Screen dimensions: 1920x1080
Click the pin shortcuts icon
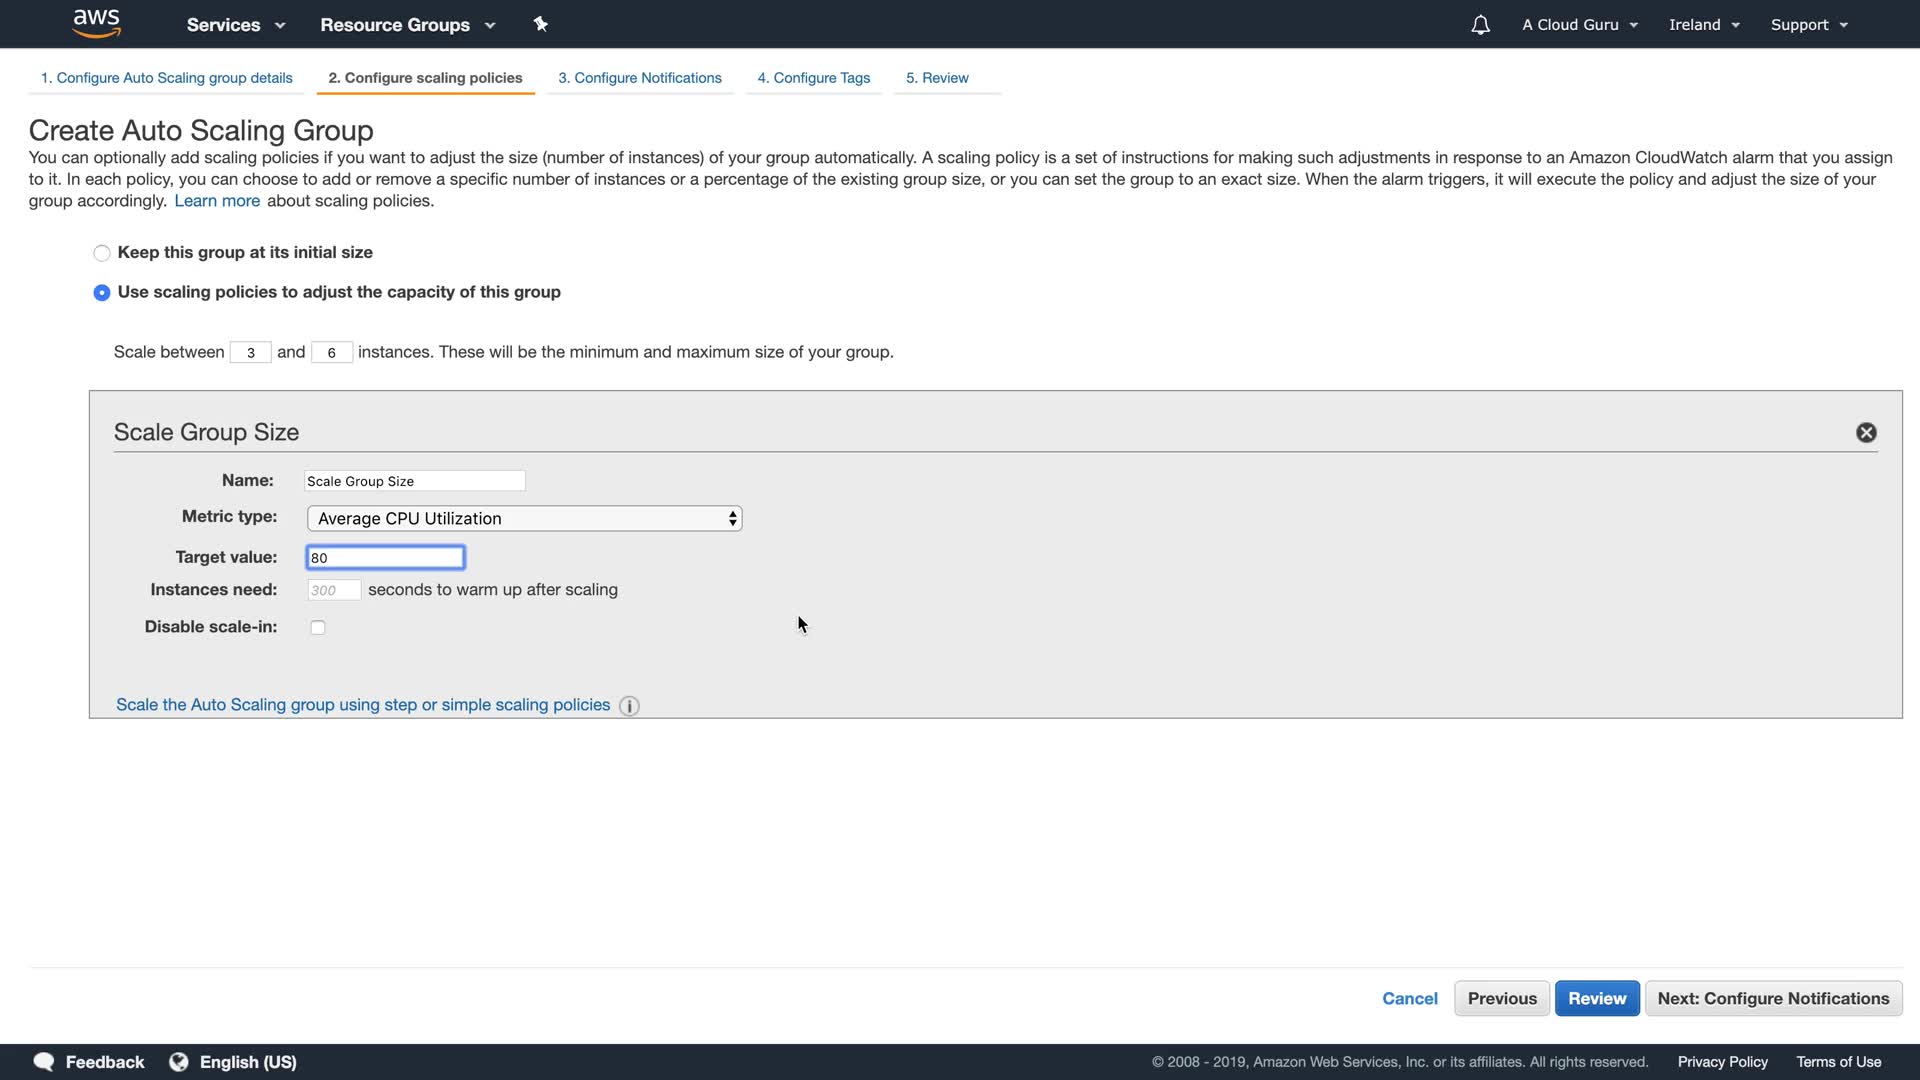pos(541,24)
